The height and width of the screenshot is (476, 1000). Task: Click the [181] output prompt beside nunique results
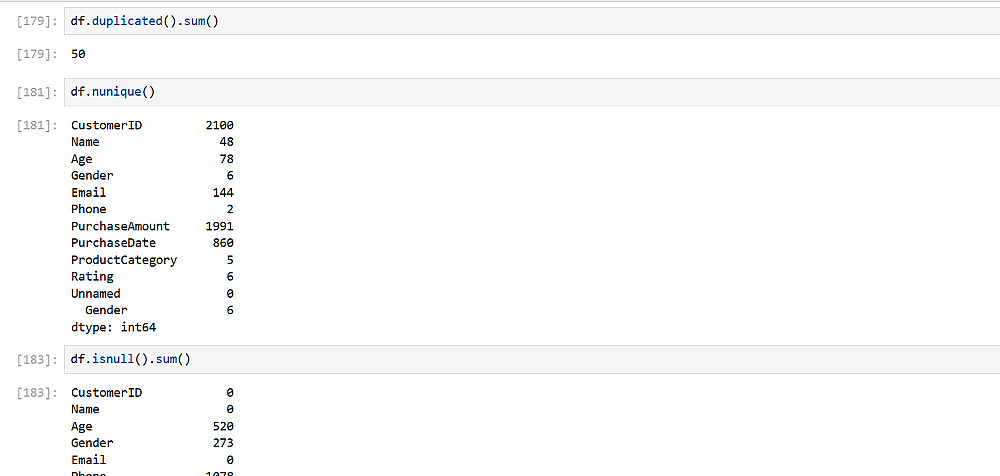point(38,126)
